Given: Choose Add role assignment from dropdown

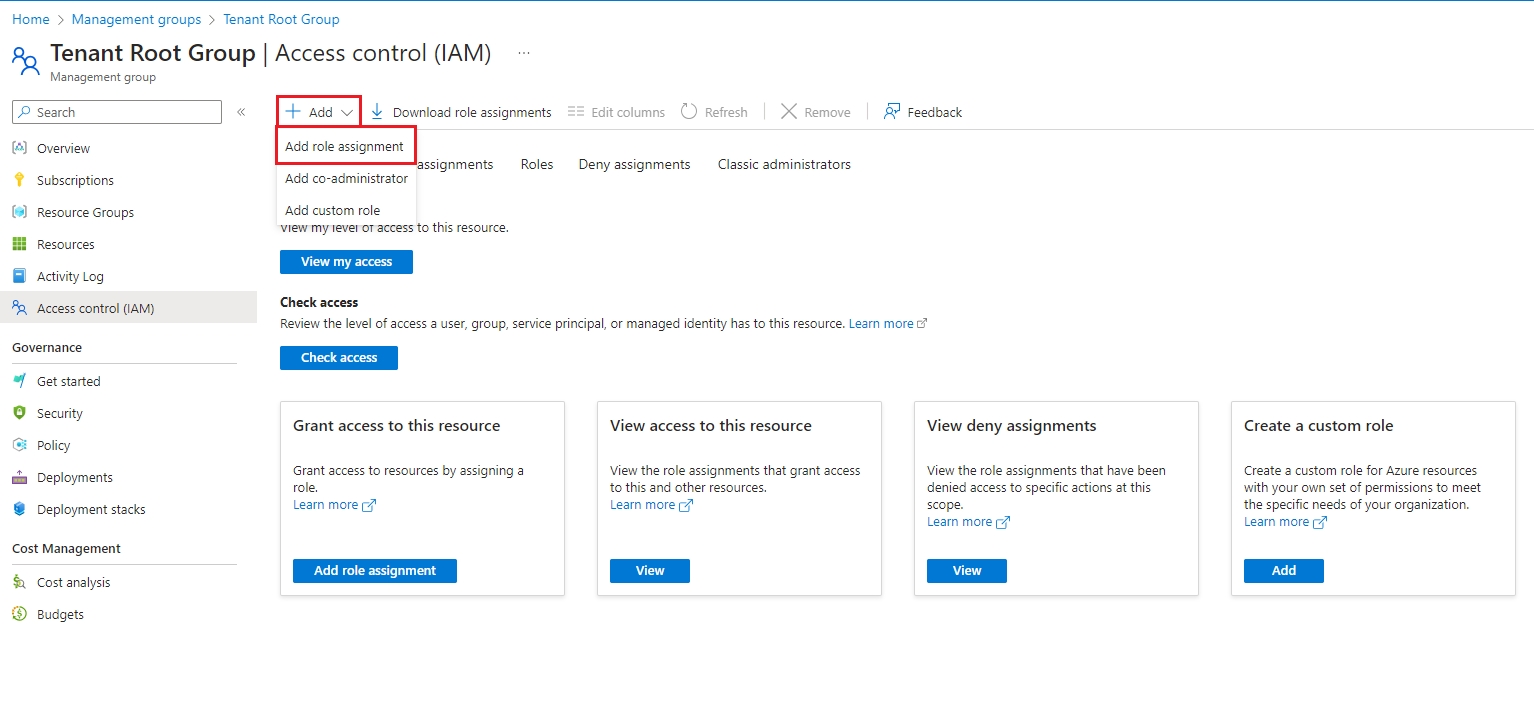Looking at the screenshot, I should pyautogui.click(x=344, y=146).
